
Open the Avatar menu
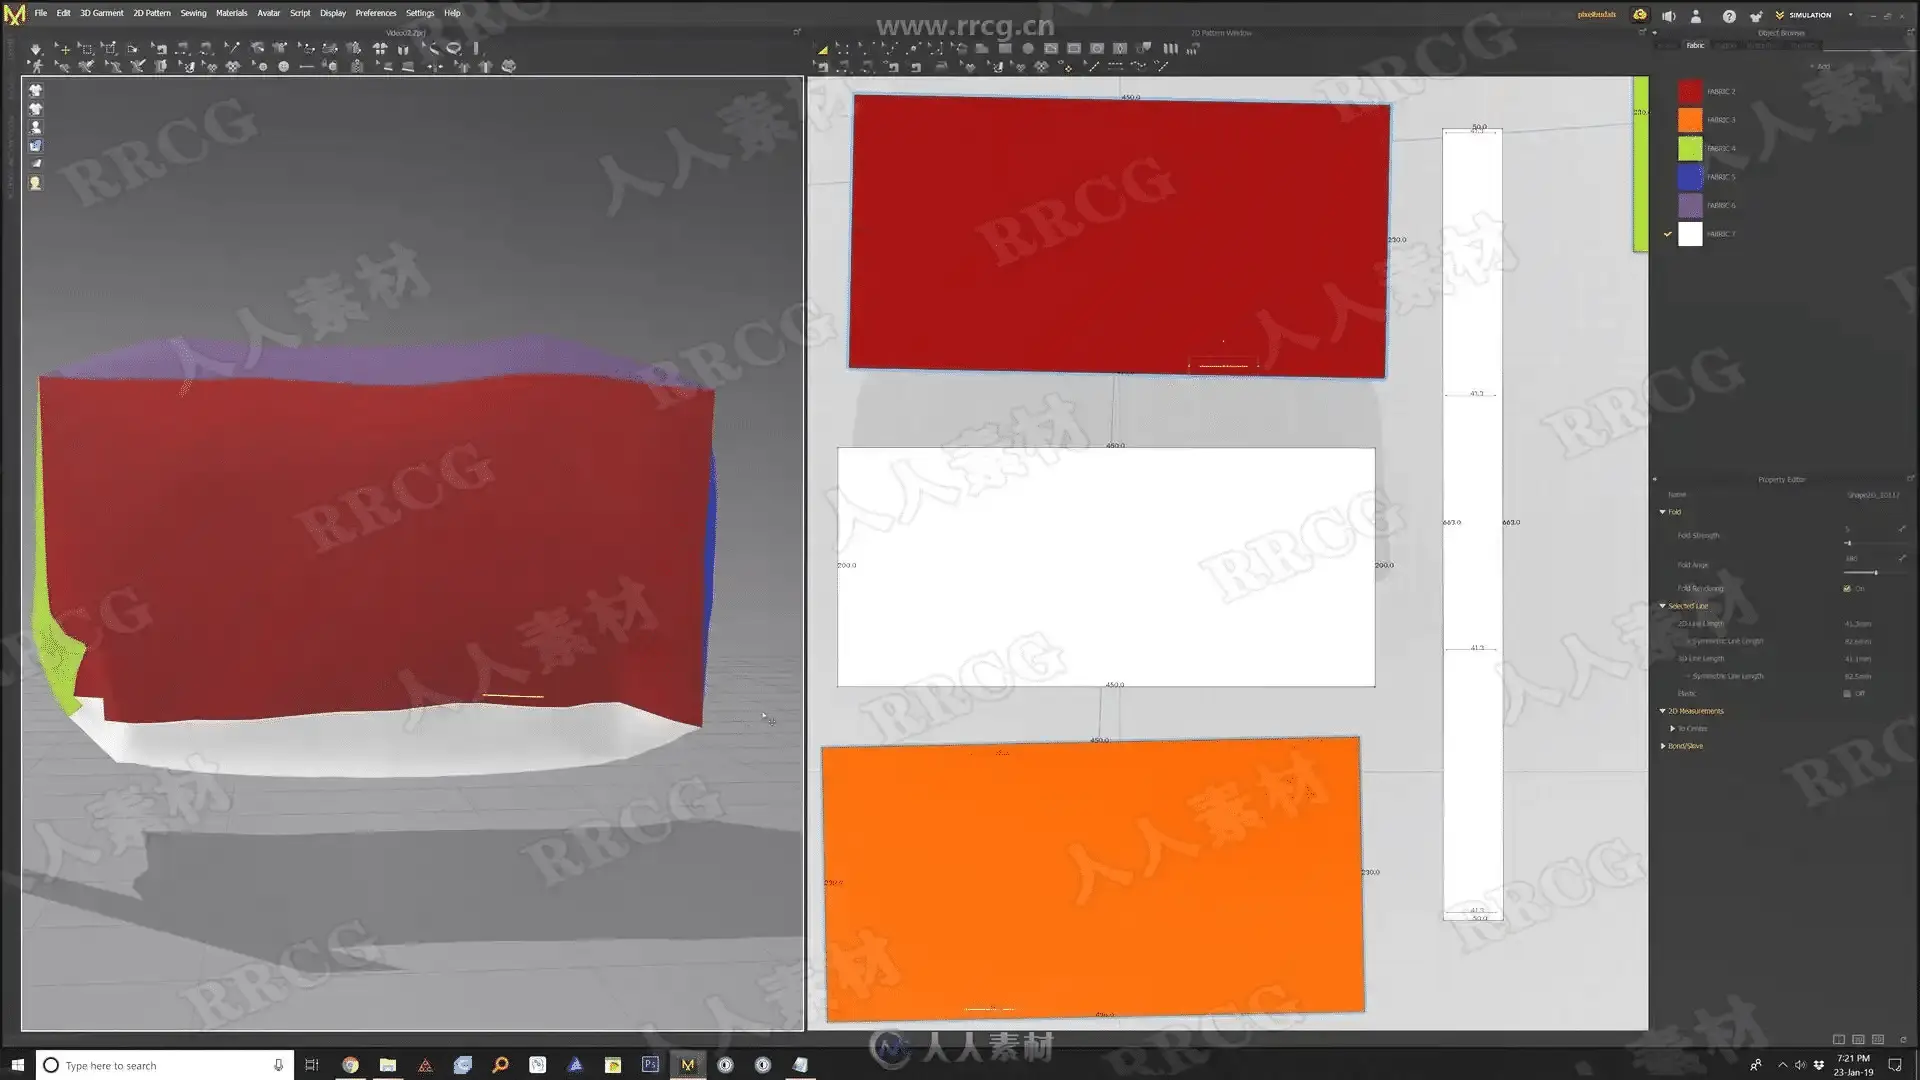(x=268, y=13)
